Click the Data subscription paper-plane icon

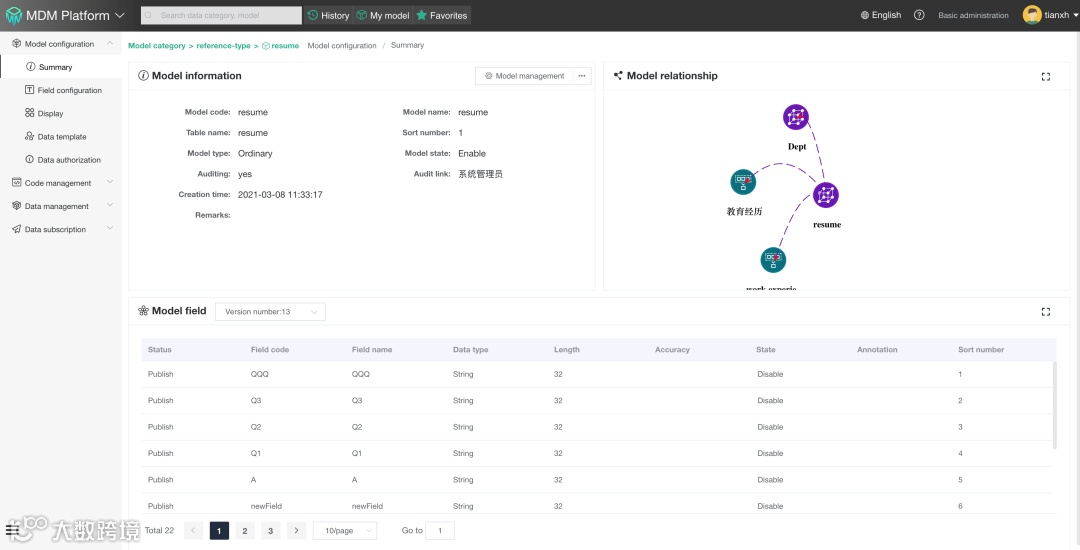point(17,229)
